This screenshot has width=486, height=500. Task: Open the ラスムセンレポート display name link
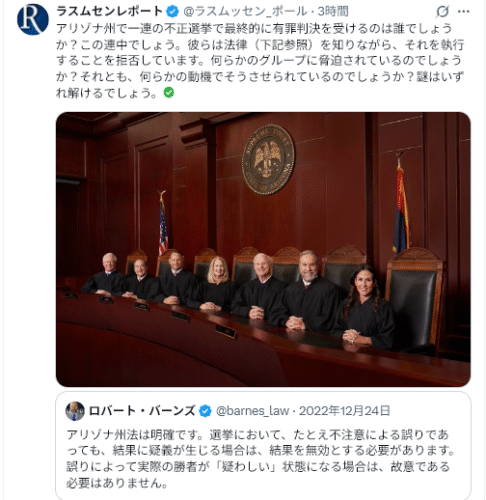(x=109, y=11)
